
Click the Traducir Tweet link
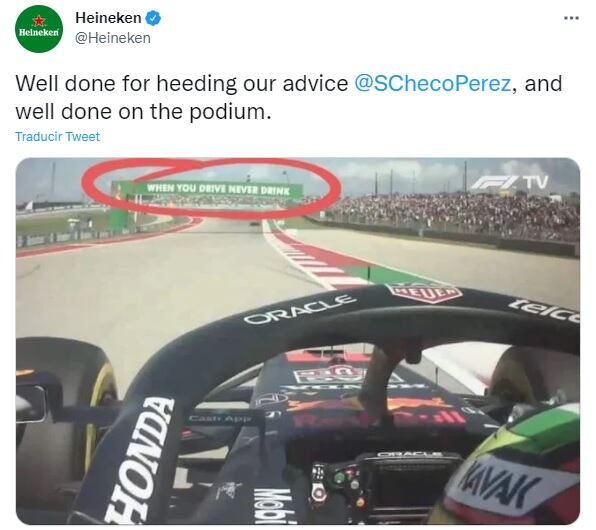[57, 136]
